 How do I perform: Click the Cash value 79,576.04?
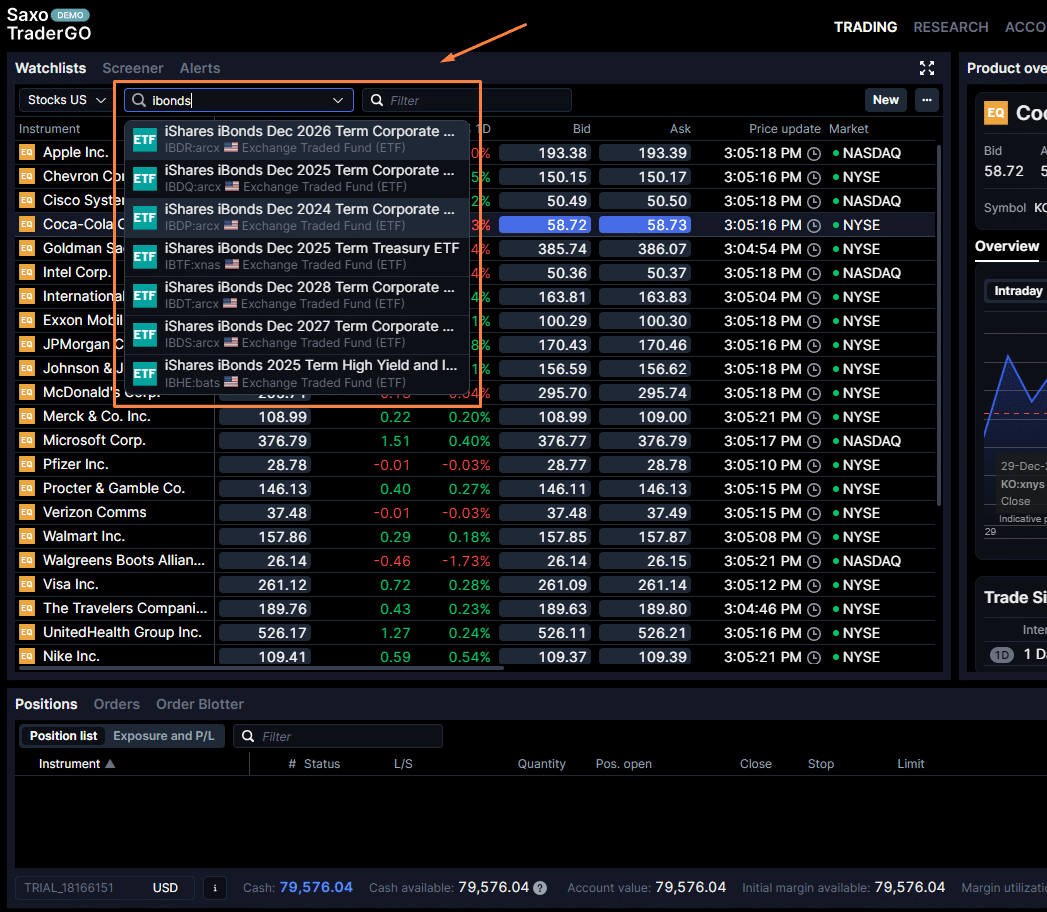316,887
